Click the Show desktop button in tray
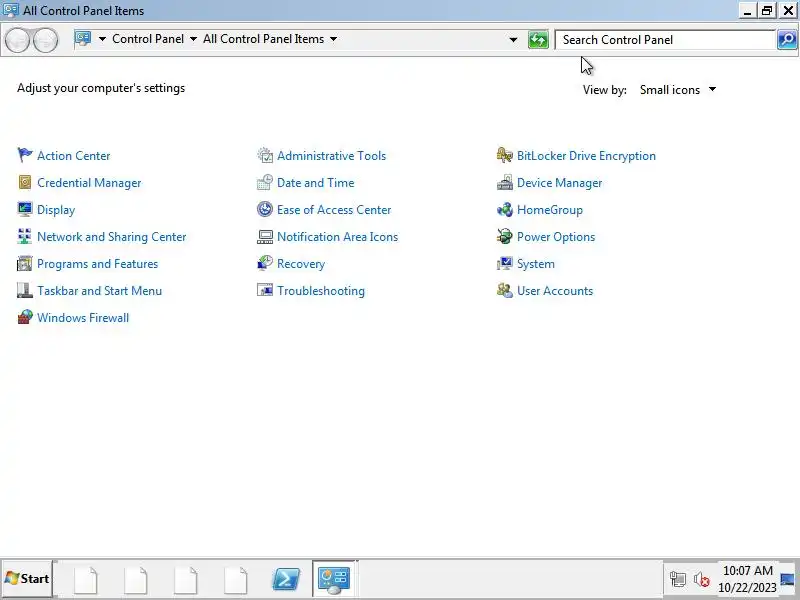 tap(789, 579)
